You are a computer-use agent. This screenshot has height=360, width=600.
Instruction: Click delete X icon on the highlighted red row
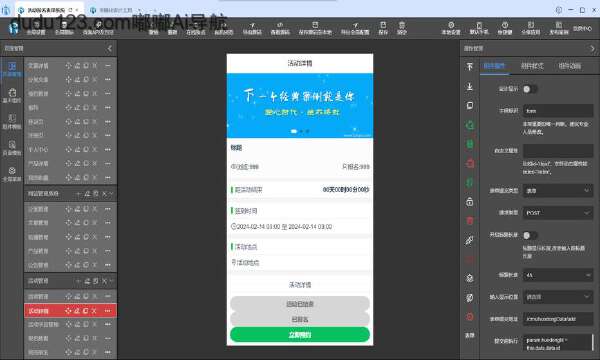click(x=94, y=311)
